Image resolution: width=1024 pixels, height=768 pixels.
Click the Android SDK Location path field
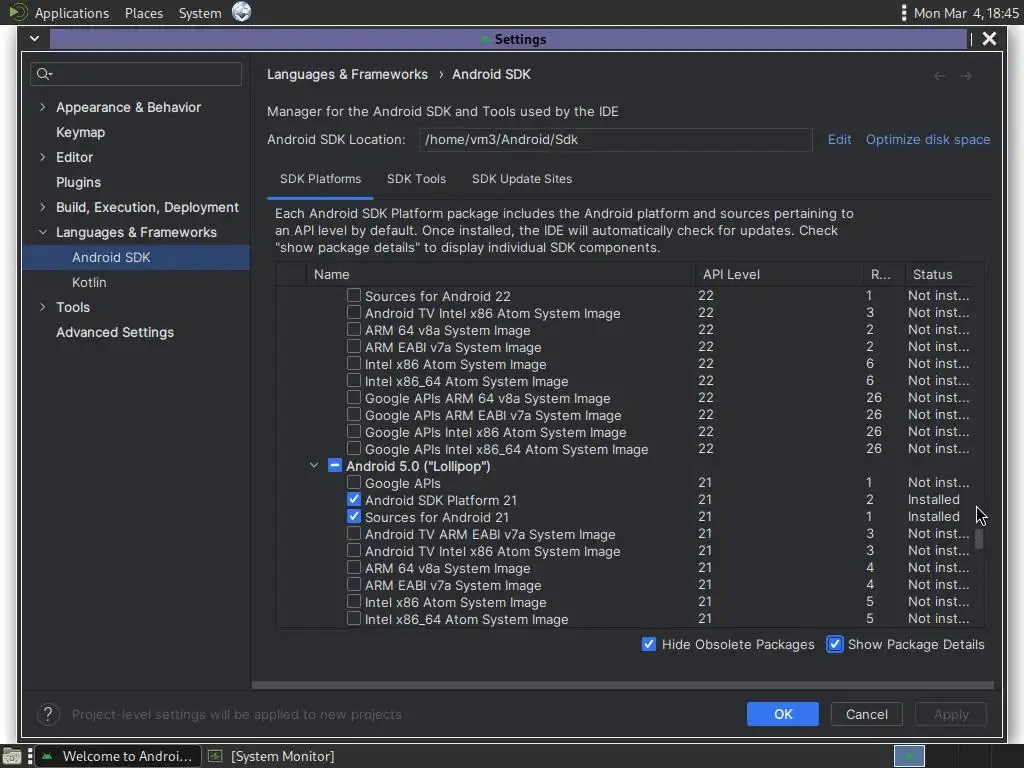(x=615, y=139)
